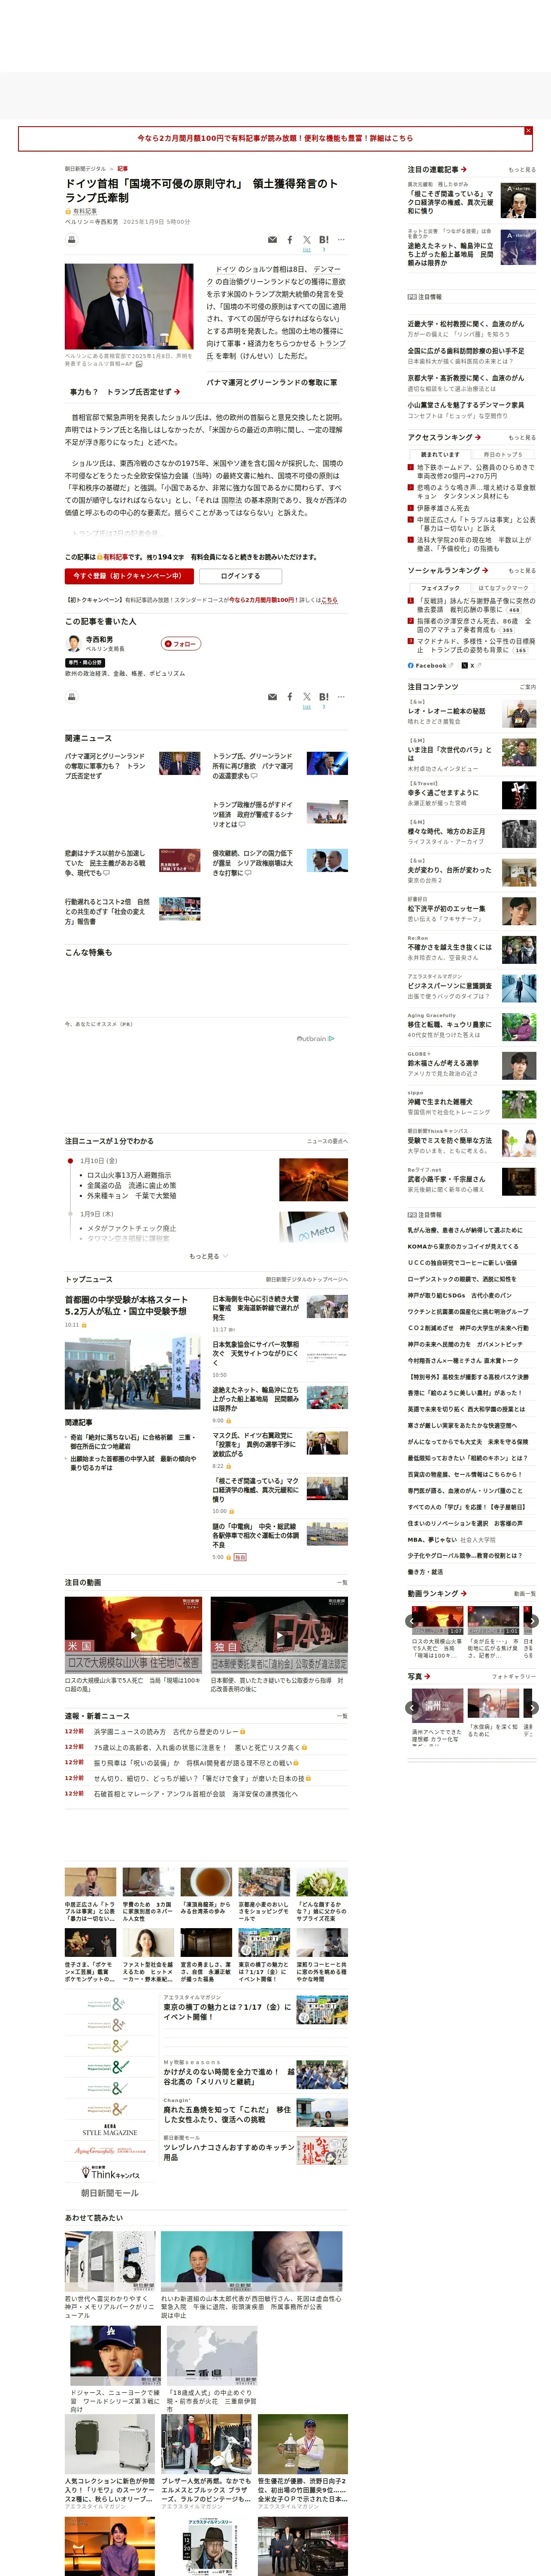Click the X icon below the author section
551x2576 pixels.
coord(307,697)
